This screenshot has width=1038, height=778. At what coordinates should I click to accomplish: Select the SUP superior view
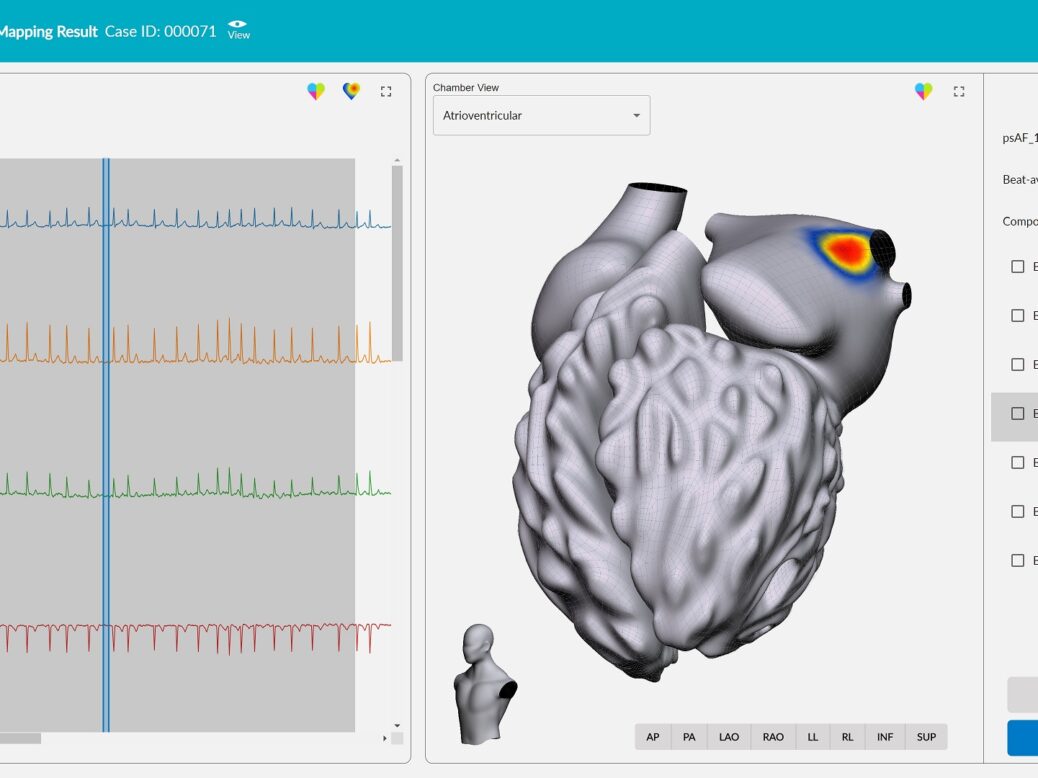[926, 737]
